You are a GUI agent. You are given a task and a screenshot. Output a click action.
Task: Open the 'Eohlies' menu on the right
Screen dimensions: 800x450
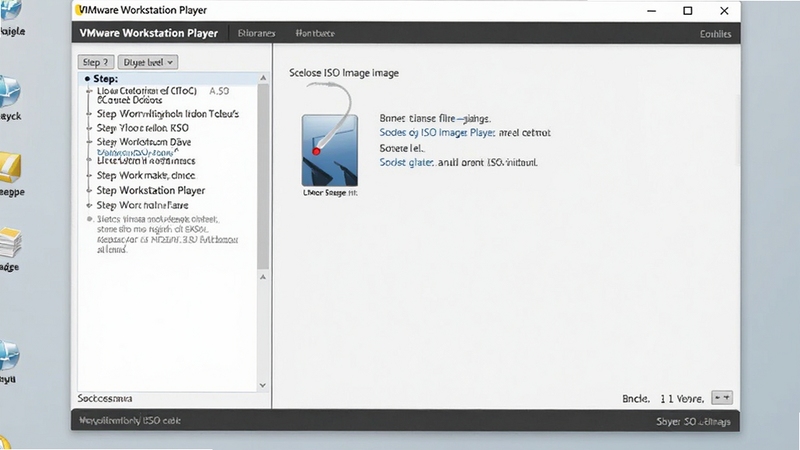715,34
